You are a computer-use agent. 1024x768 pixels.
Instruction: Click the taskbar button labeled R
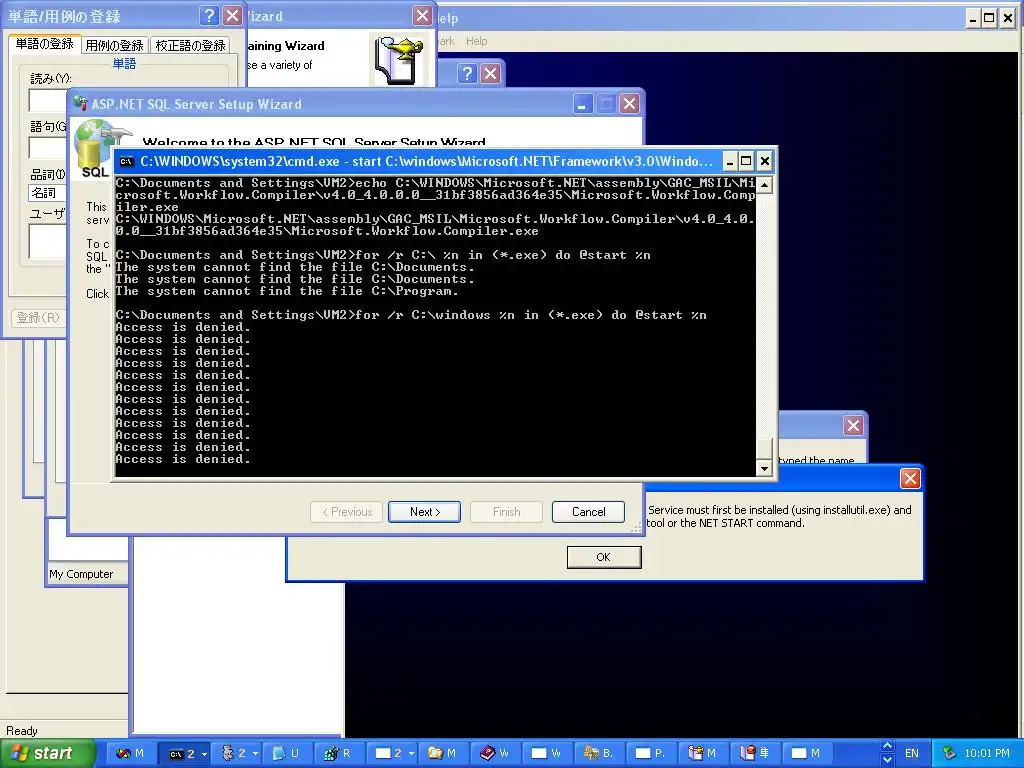(338, 754)
